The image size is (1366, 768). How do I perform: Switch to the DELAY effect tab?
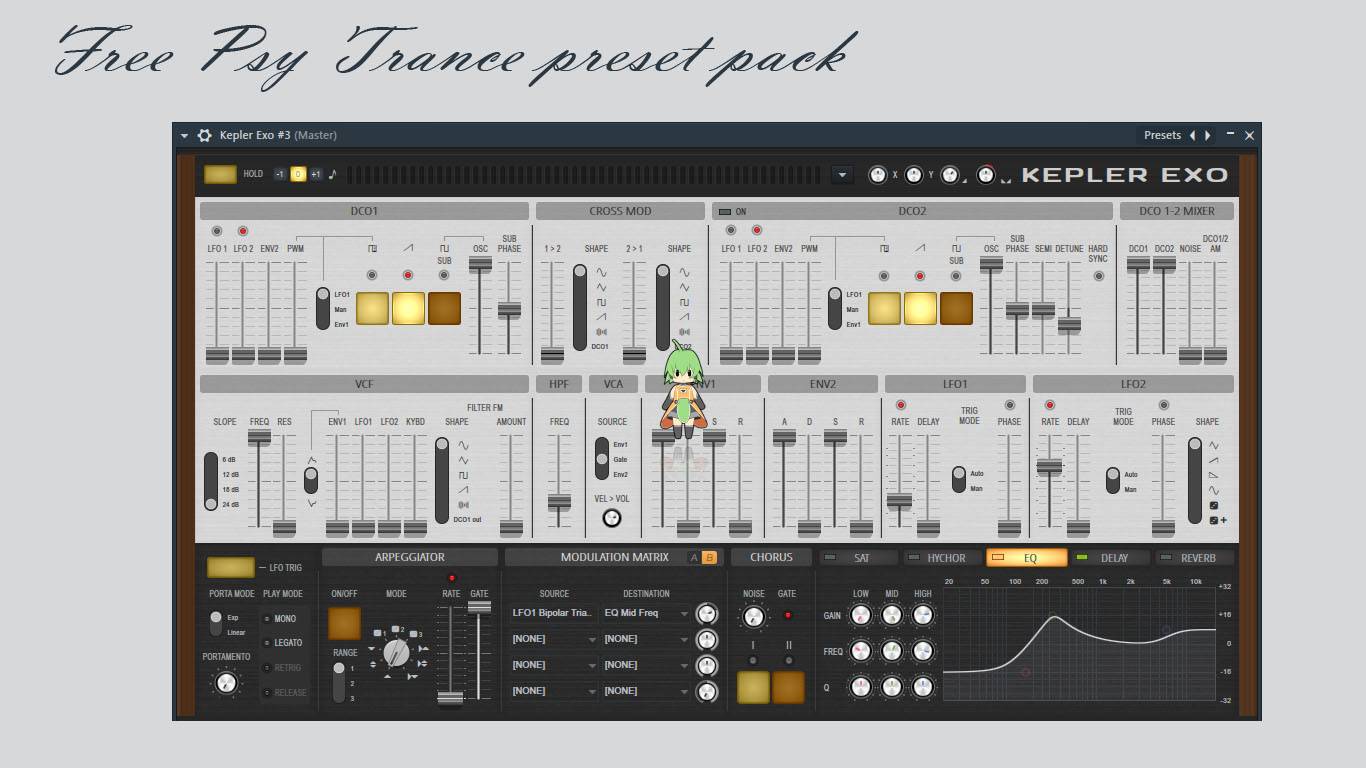coord(1110,558)
